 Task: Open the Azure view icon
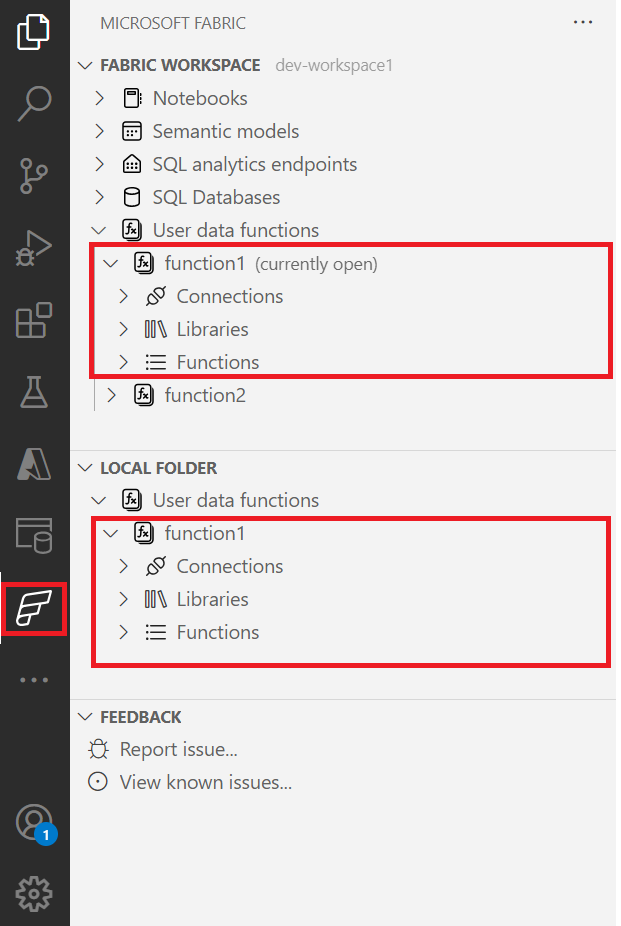(34, 464)
